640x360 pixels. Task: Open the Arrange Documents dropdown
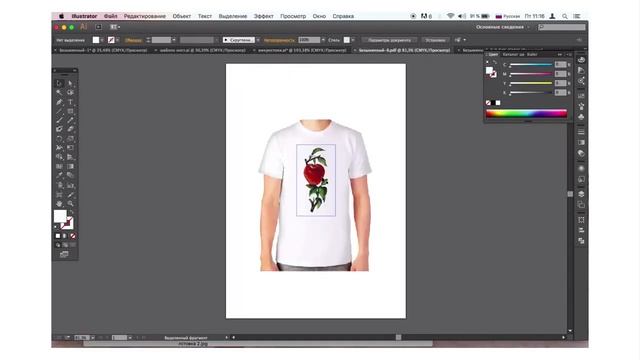115,27
